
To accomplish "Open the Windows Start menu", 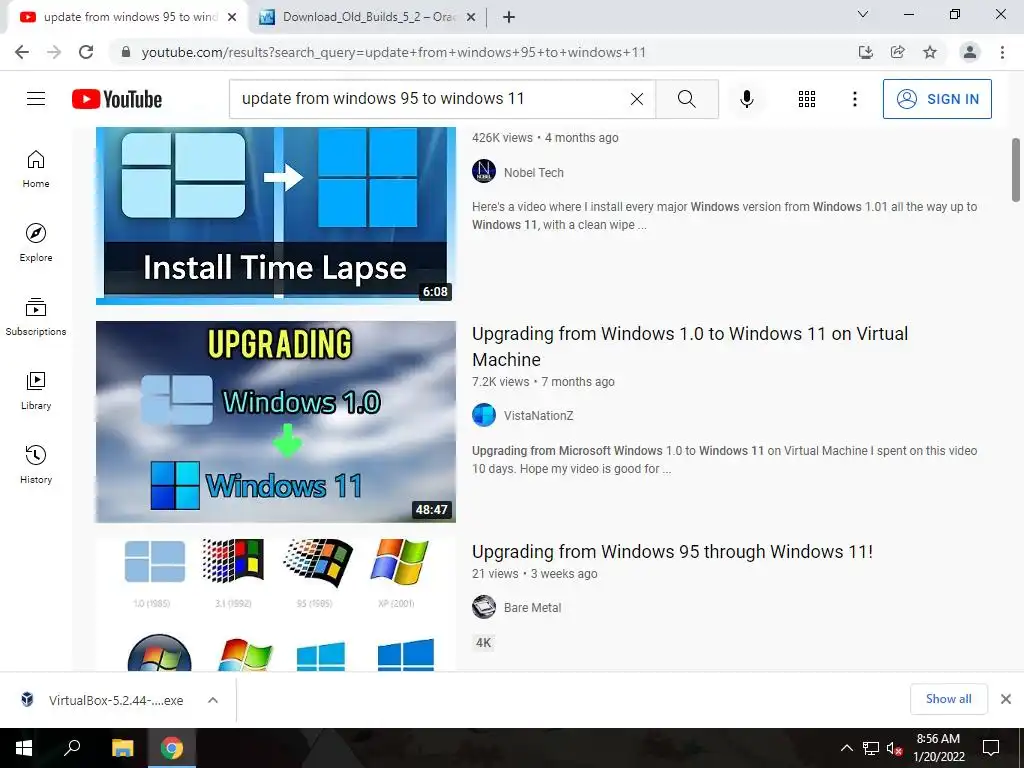I will click(x=24, y=748).
